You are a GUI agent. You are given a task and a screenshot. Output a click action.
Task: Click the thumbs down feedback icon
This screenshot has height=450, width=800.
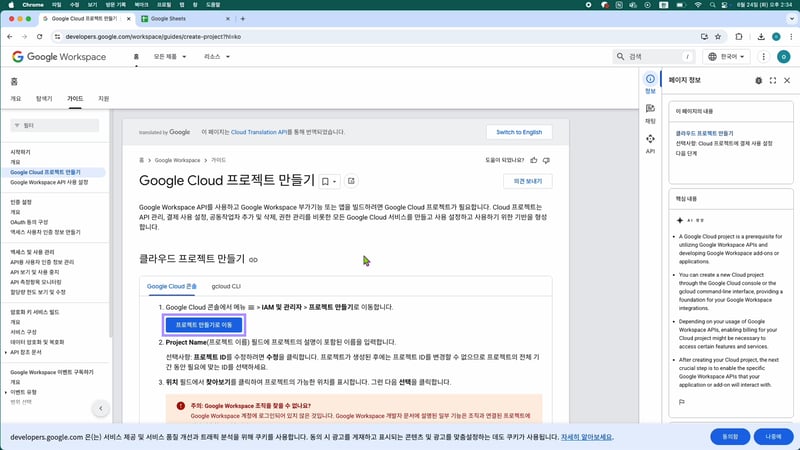546,160
